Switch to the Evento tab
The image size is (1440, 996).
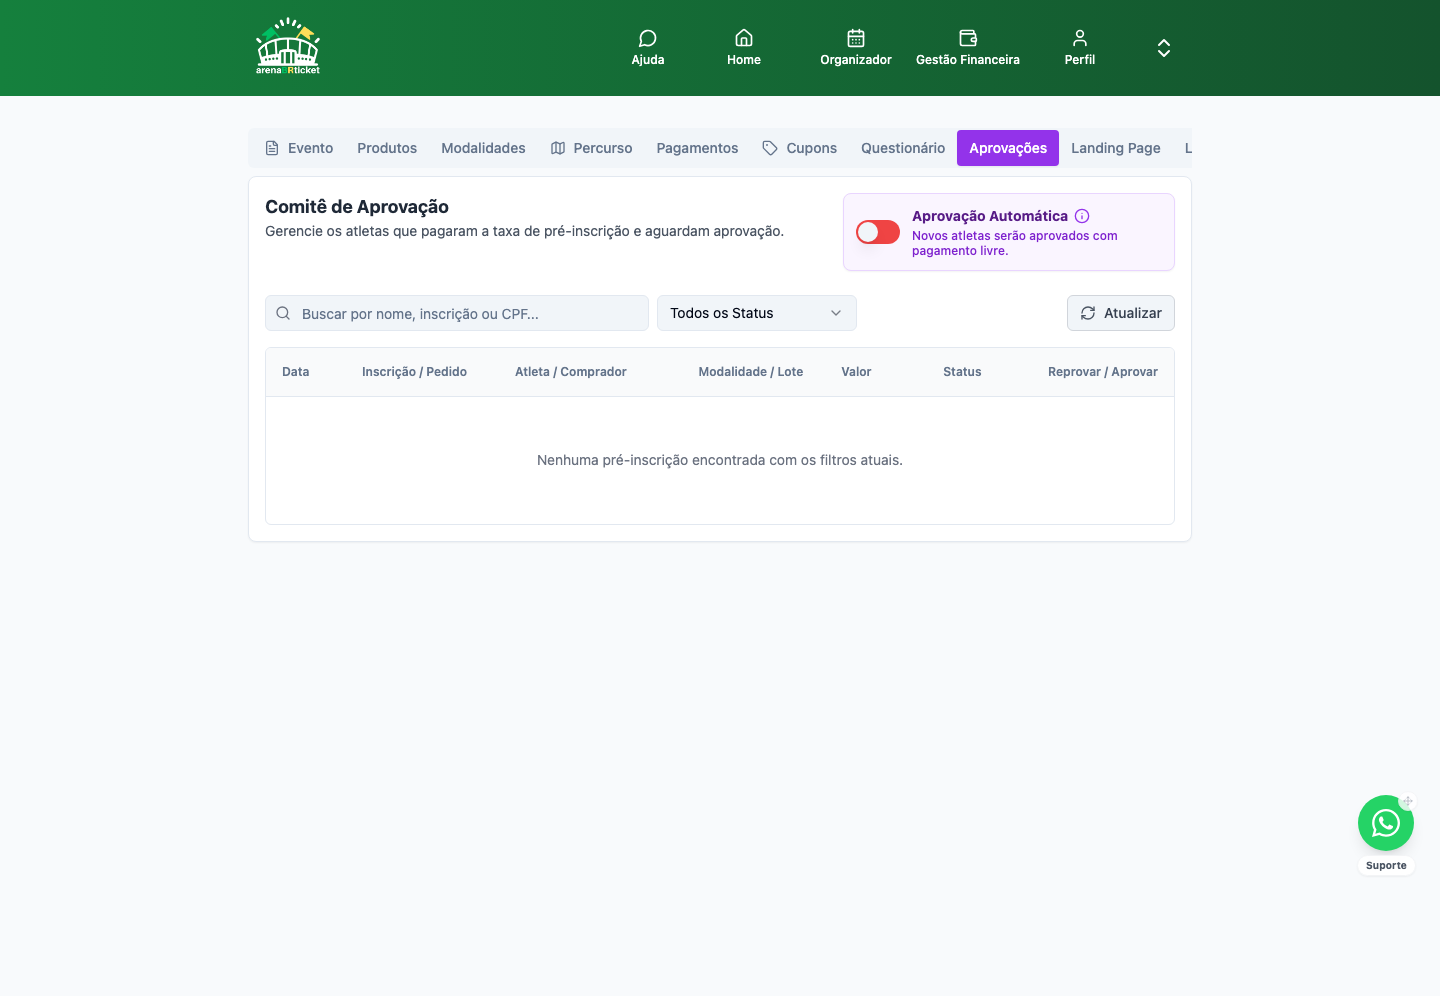pyautogui.click(x=299, y=148)
